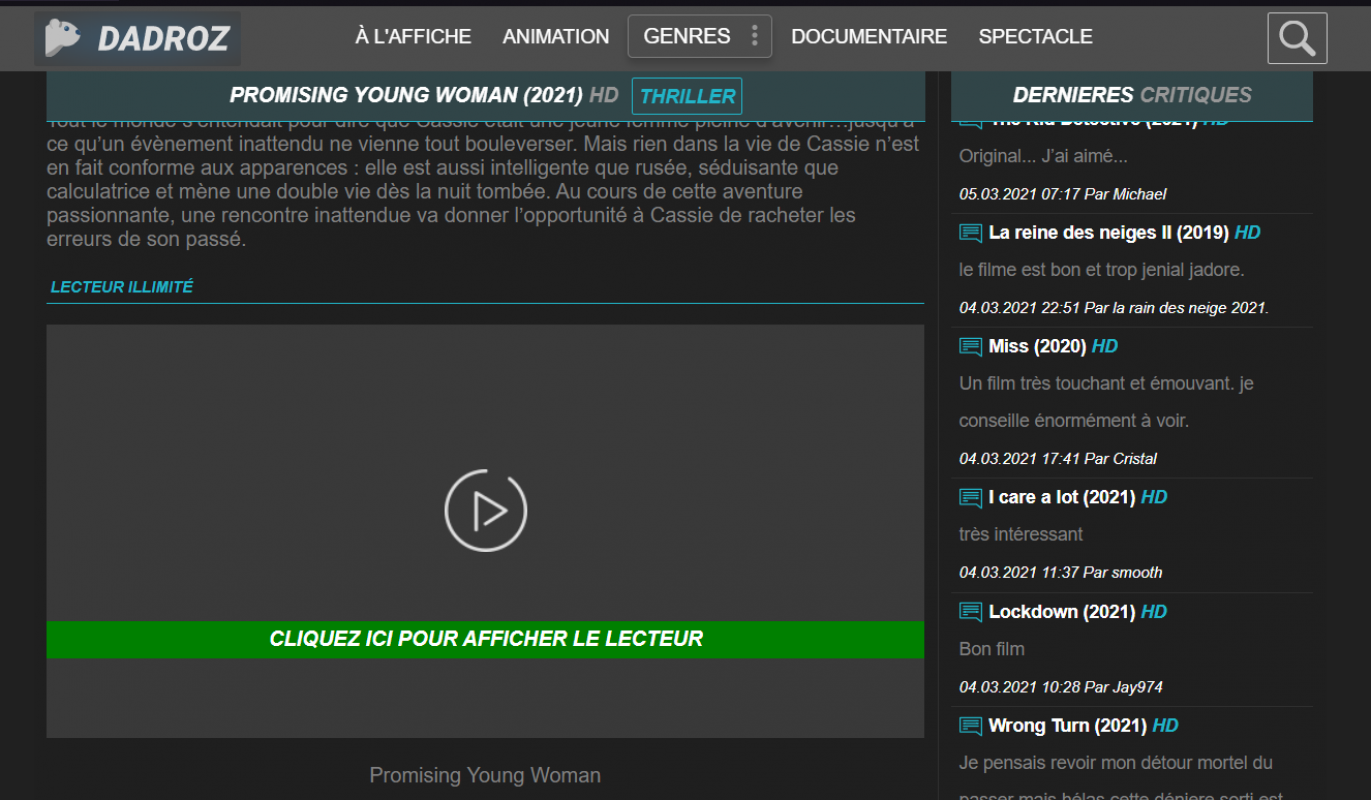
Task: Open the LECTEUR ILLIMITÉ tab
Action: click(122, 287)
